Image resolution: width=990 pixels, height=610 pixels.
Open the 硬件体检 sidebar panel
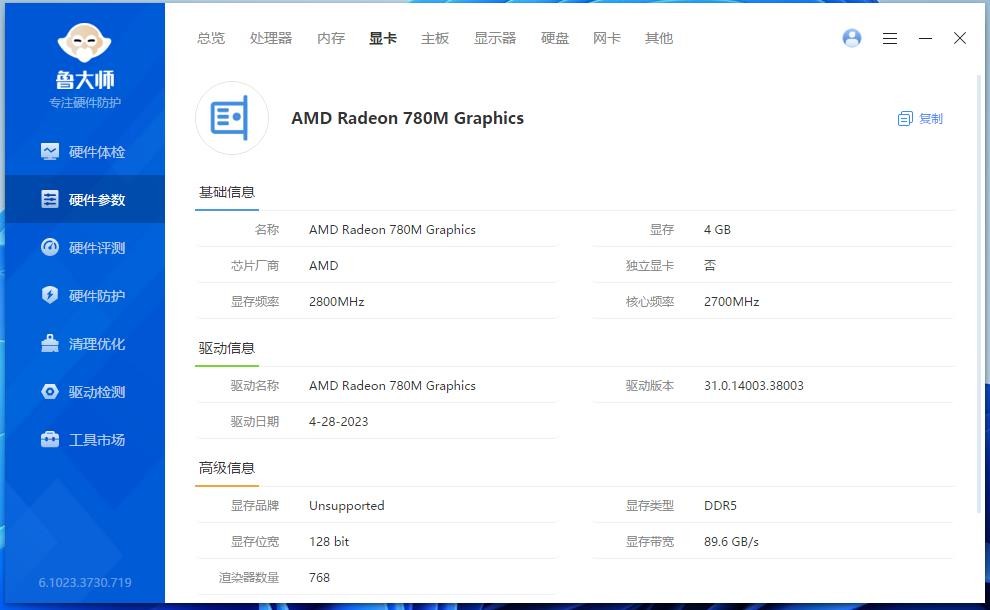[85, 151]
